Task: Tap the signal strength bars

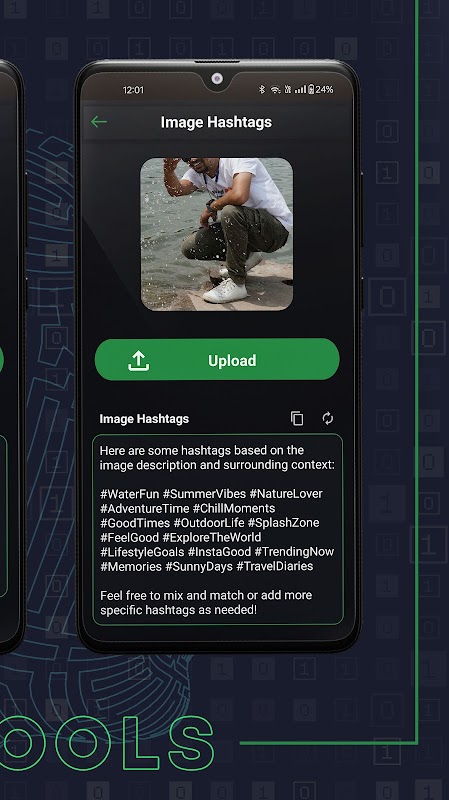Action: point(301,90)
